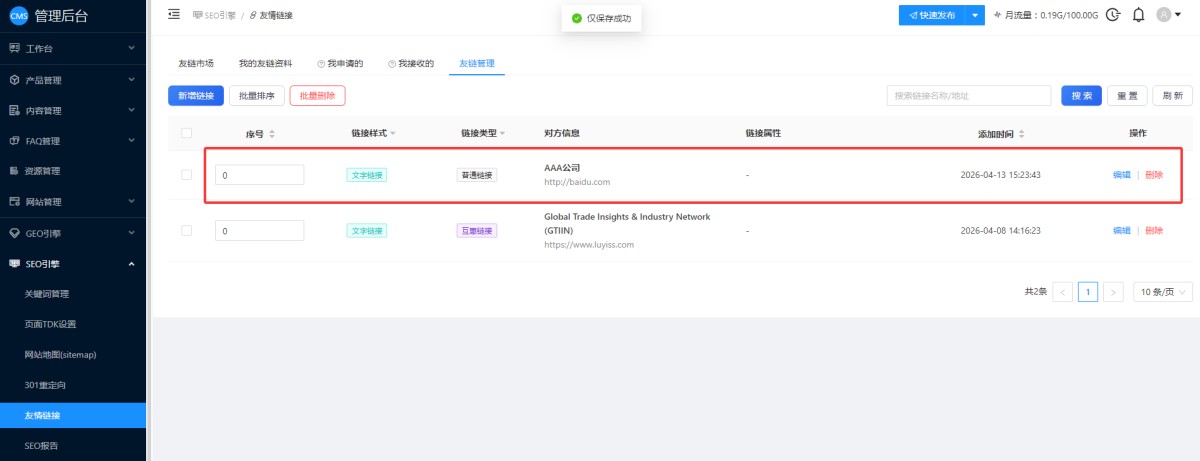This screenshot has width=1200, height=461.
Task: Click the clock icon beside traffic usage
Action: (1113, 15)
